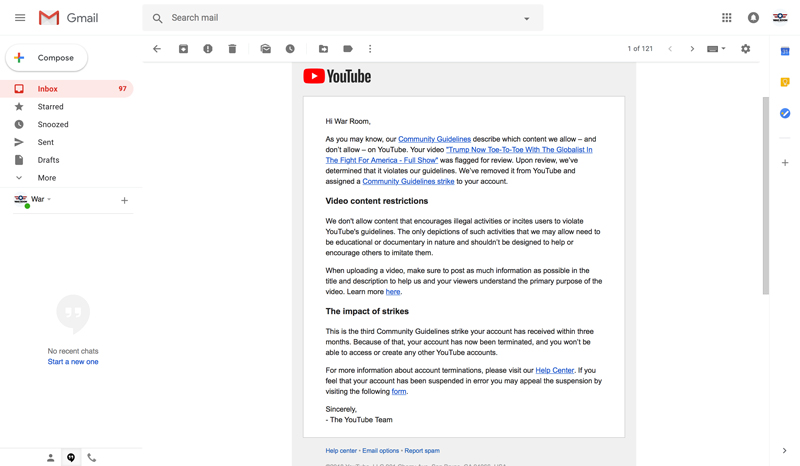Open the contacts person icon
Image resolution: width=800 pixels, height=466 pixels.
[51, 458]
